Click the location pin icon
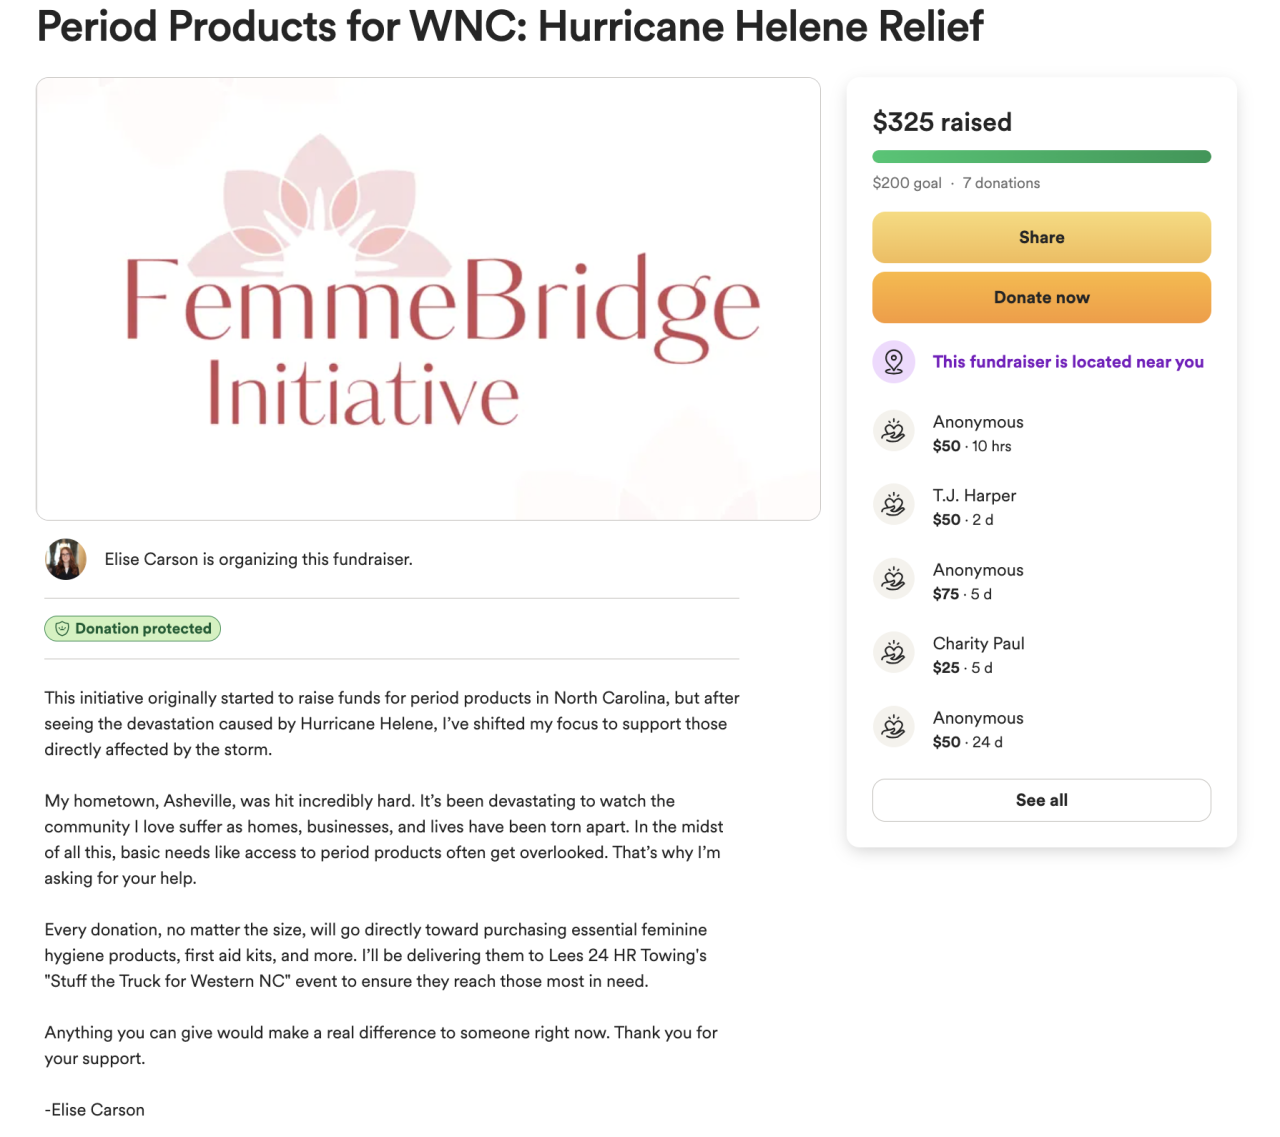Image resolution: width=1280 pixels, height=1137 pixels. click(x=893, y=362)
